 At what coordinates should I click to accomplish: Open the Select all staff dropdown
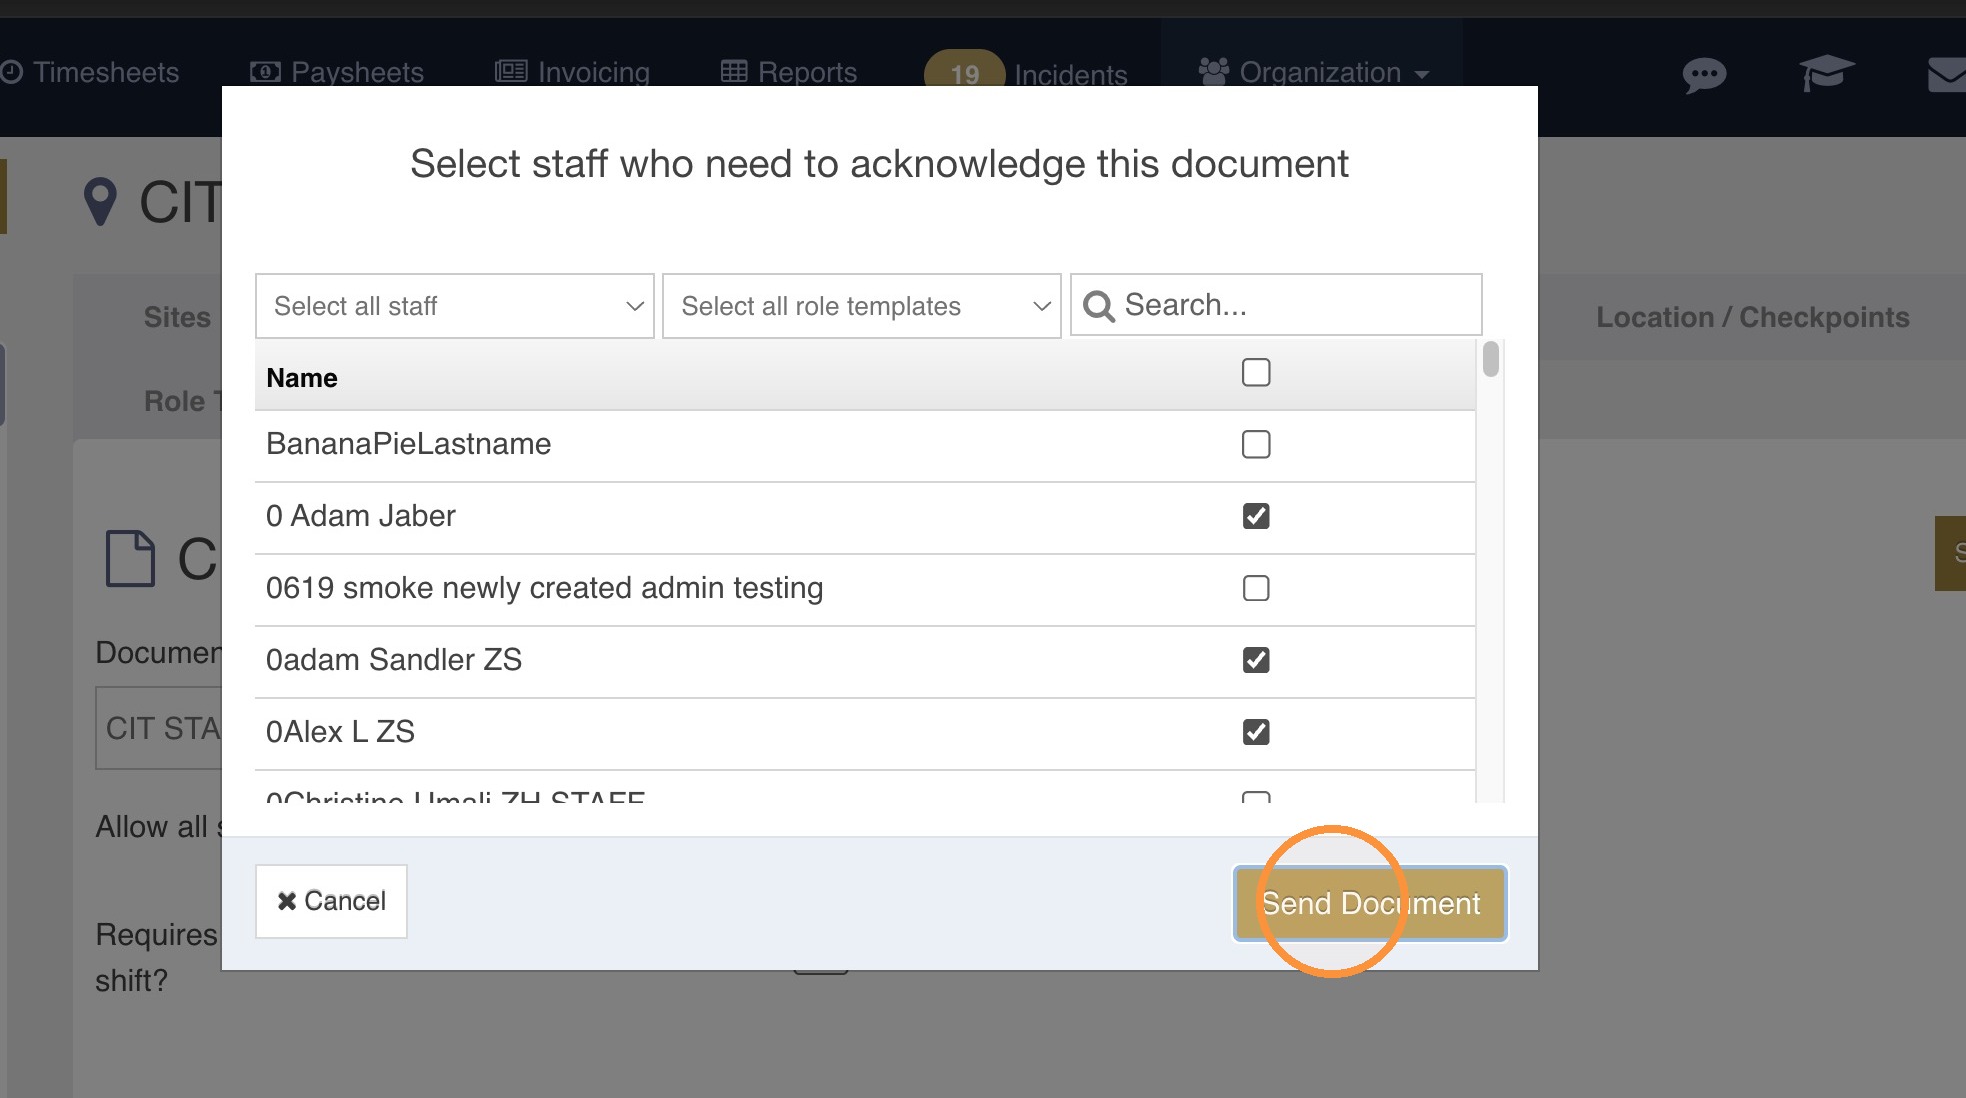[x=455, y=306]
